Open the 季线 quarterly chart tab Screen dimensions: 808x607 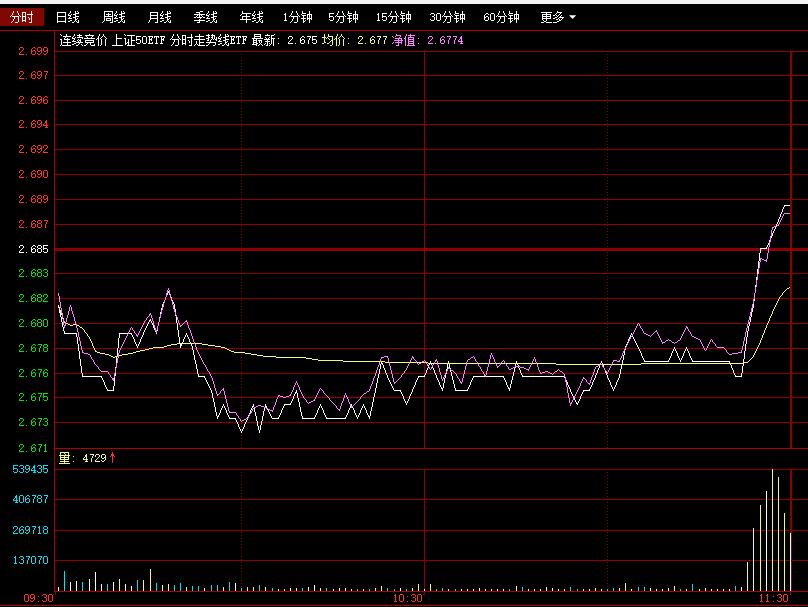[205, 18]
